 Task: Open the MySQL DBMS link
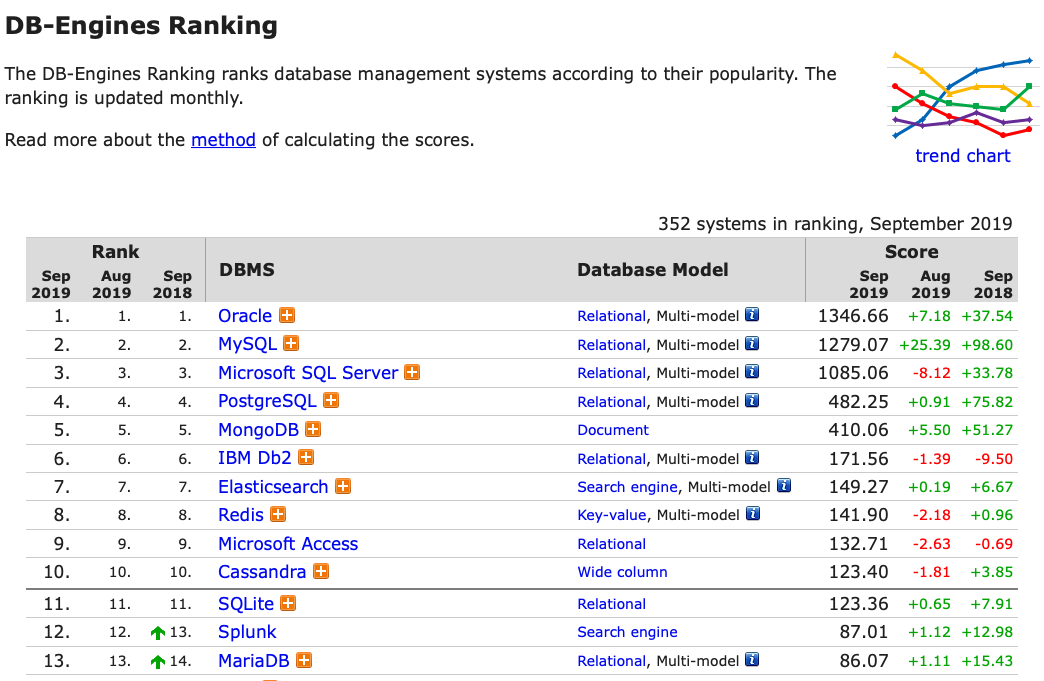click(247, 344)
